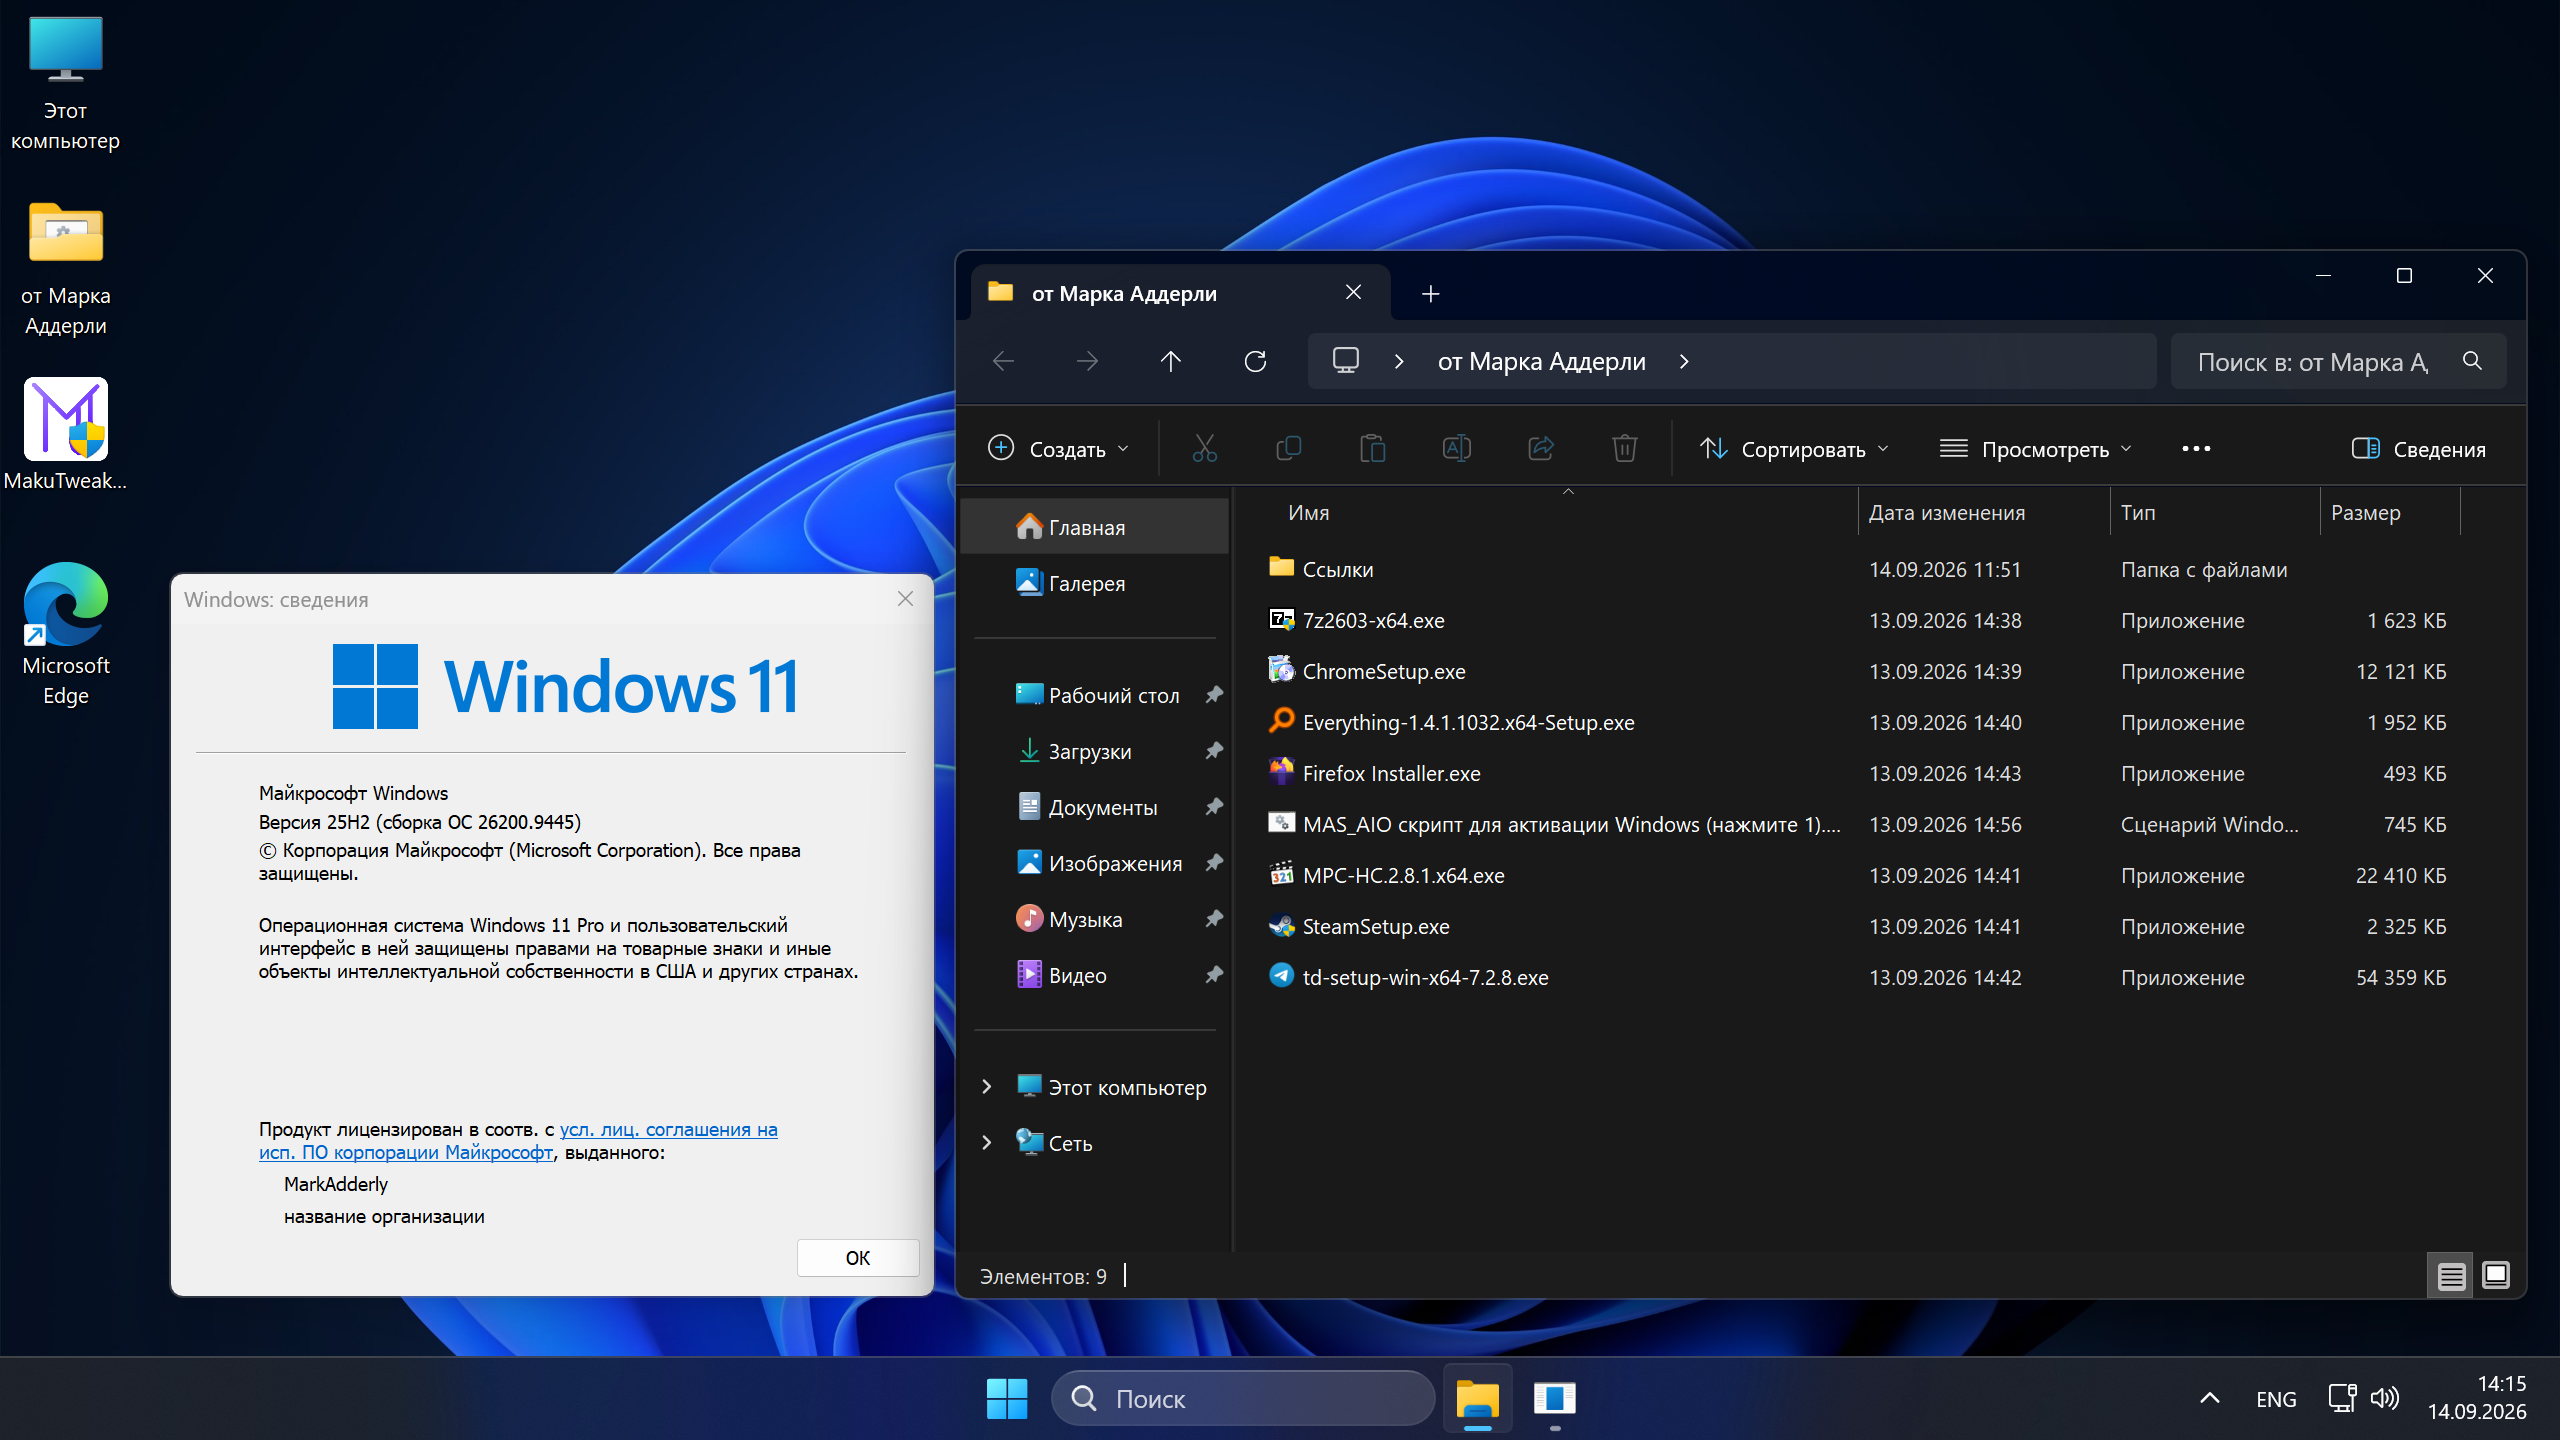Click OK in the Windows info dialog
Viewport: 2560px width, 1440px height.
pyautogui.click(x=858, y=1258)
